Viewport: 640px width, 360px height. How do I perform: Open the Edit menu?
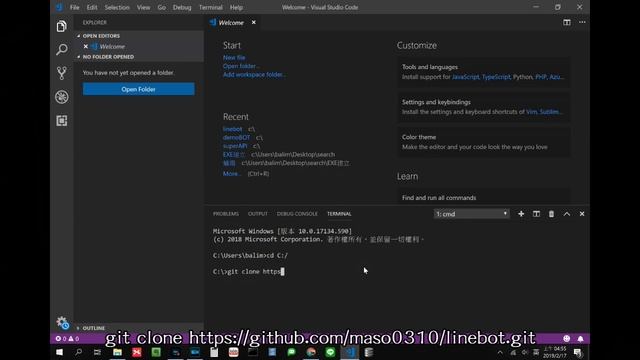pyautogui.click(x=92, y=7)
